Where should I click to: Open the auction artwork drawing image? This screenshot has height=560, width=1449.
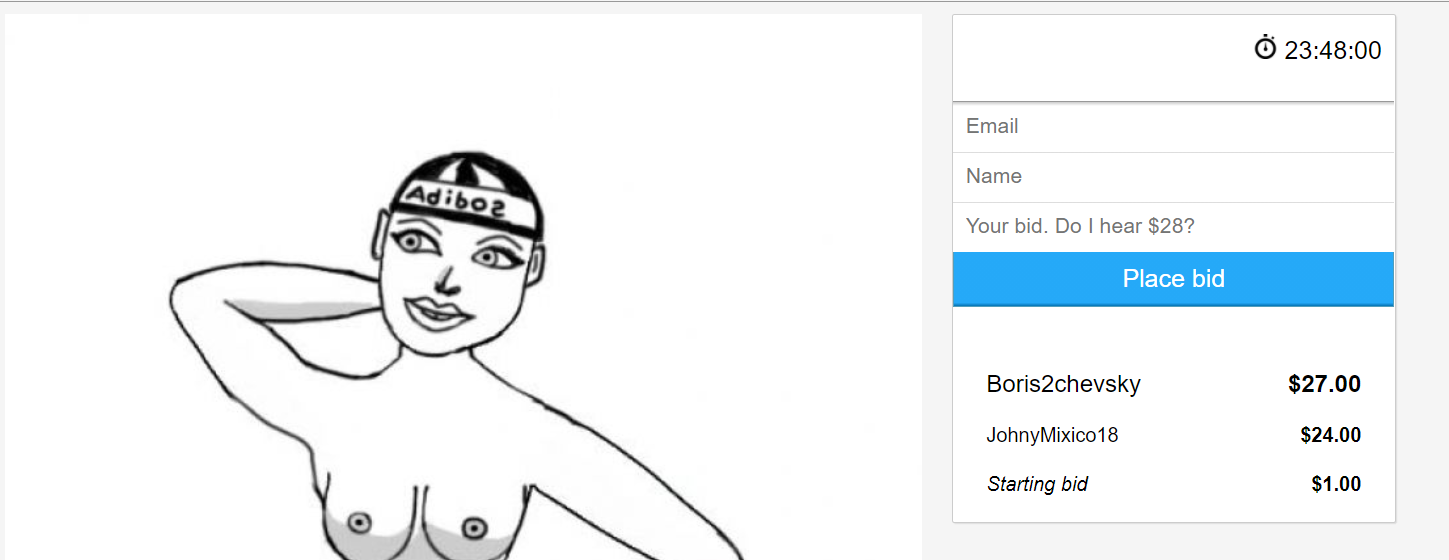463,287
